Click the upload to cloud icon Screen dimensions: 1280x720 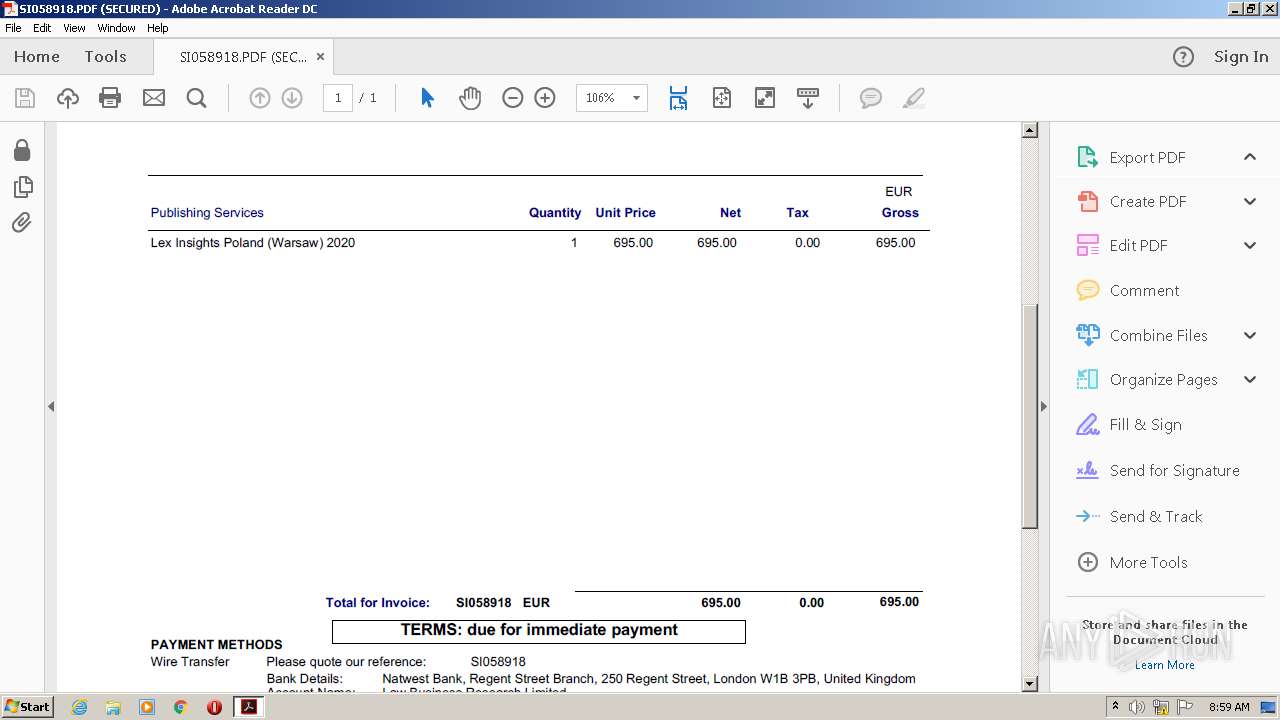[68, 98]
